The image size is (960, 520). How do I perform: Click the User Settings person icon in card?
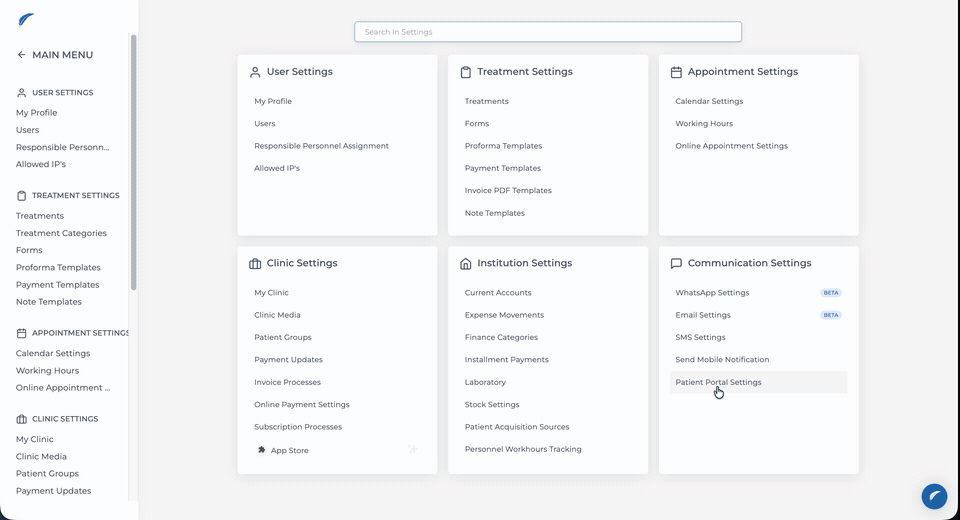point(255,72)
